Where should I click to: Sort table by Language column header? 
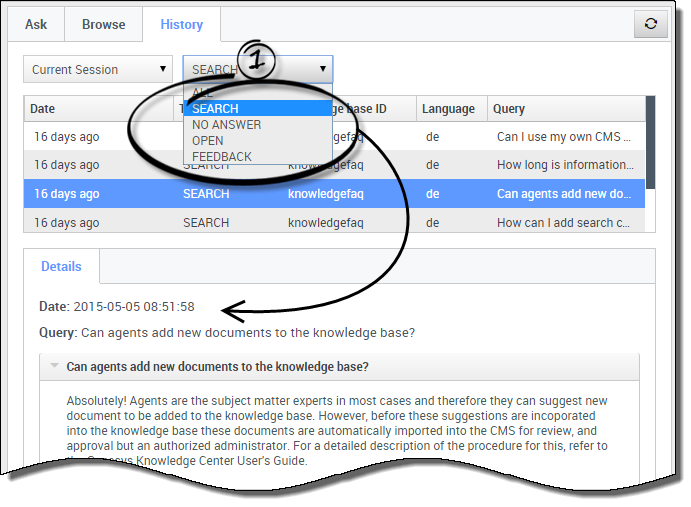(x=450, y=109)
